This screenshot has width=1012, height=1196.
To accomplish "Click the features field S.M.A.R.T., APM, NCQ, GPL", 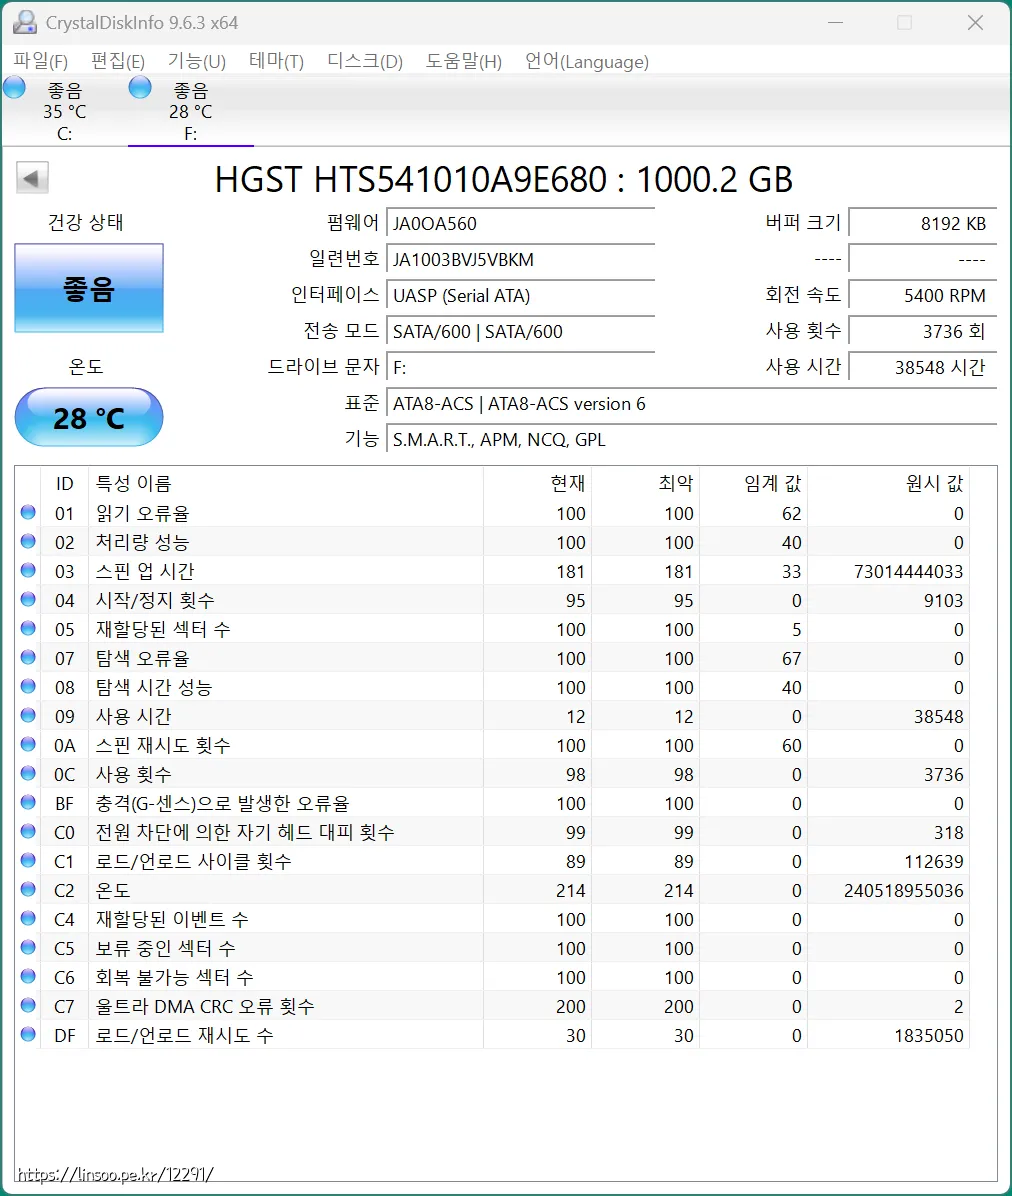I will coord(692,439).
